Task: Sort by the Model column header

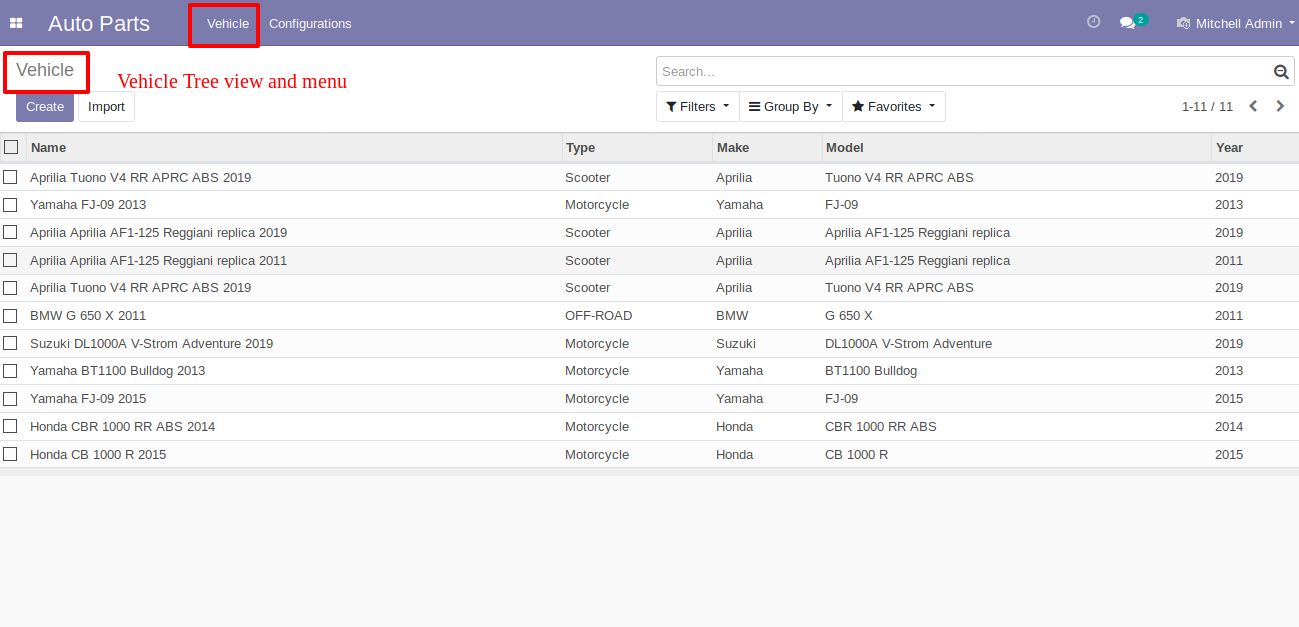Action: click(1016, 147)
